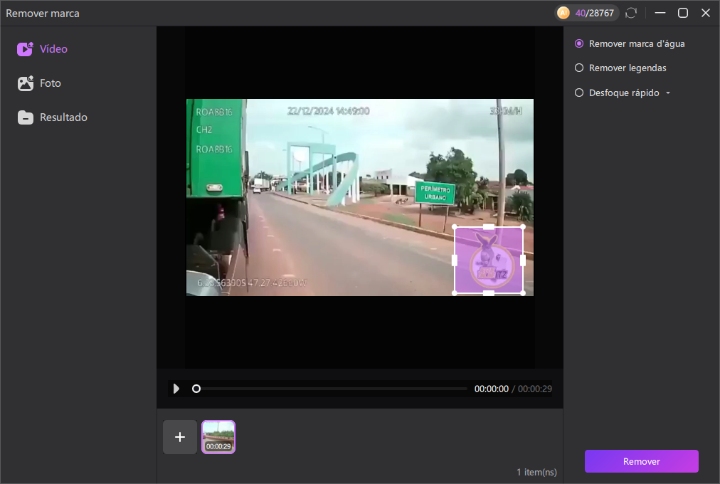Click the Foto picture sidebar icon

25,83
